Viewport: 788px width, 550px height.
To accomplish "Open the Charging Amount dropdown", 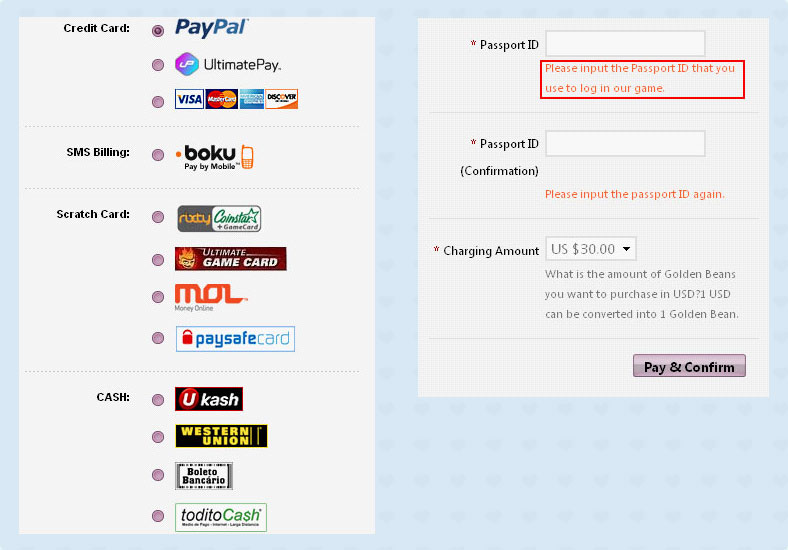I will [x=591, y=249].
